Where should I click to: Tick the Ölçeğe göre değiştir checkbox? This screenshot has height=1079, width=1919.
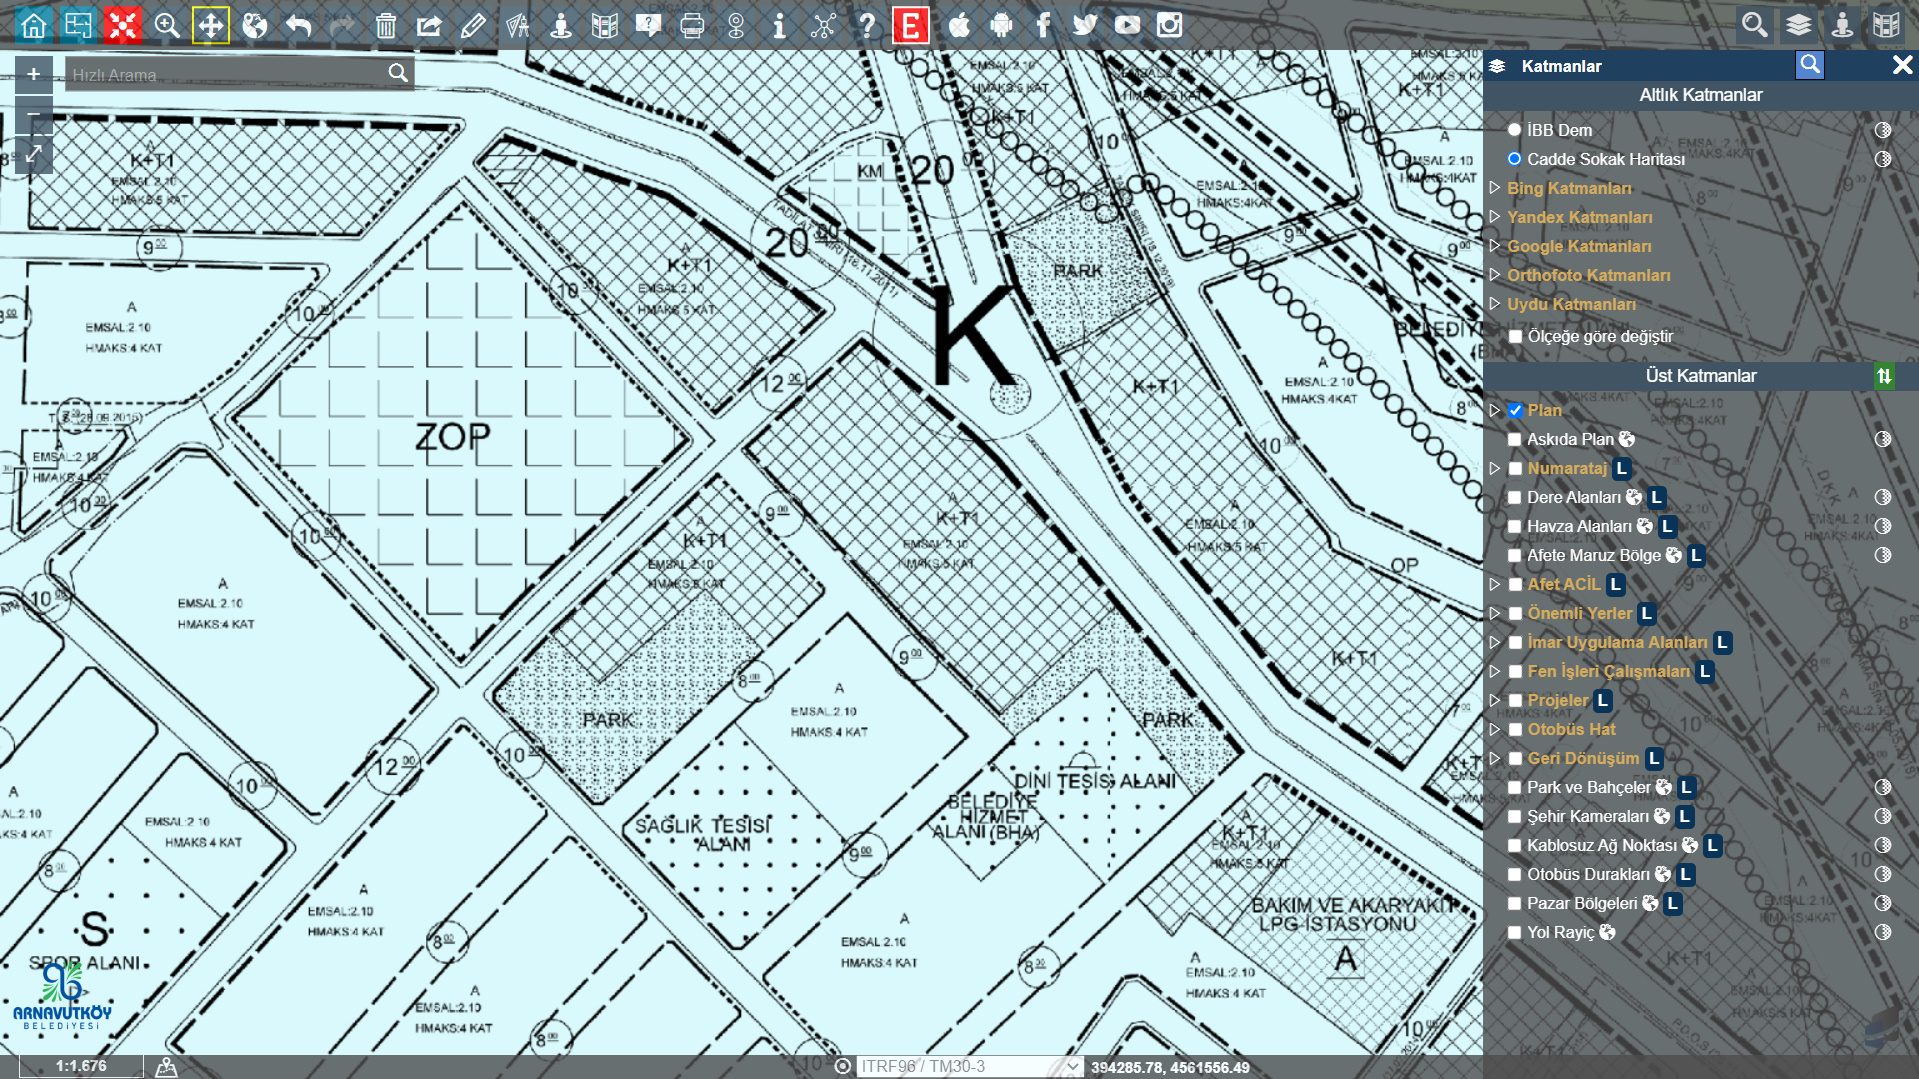[x=1515, y=337]
